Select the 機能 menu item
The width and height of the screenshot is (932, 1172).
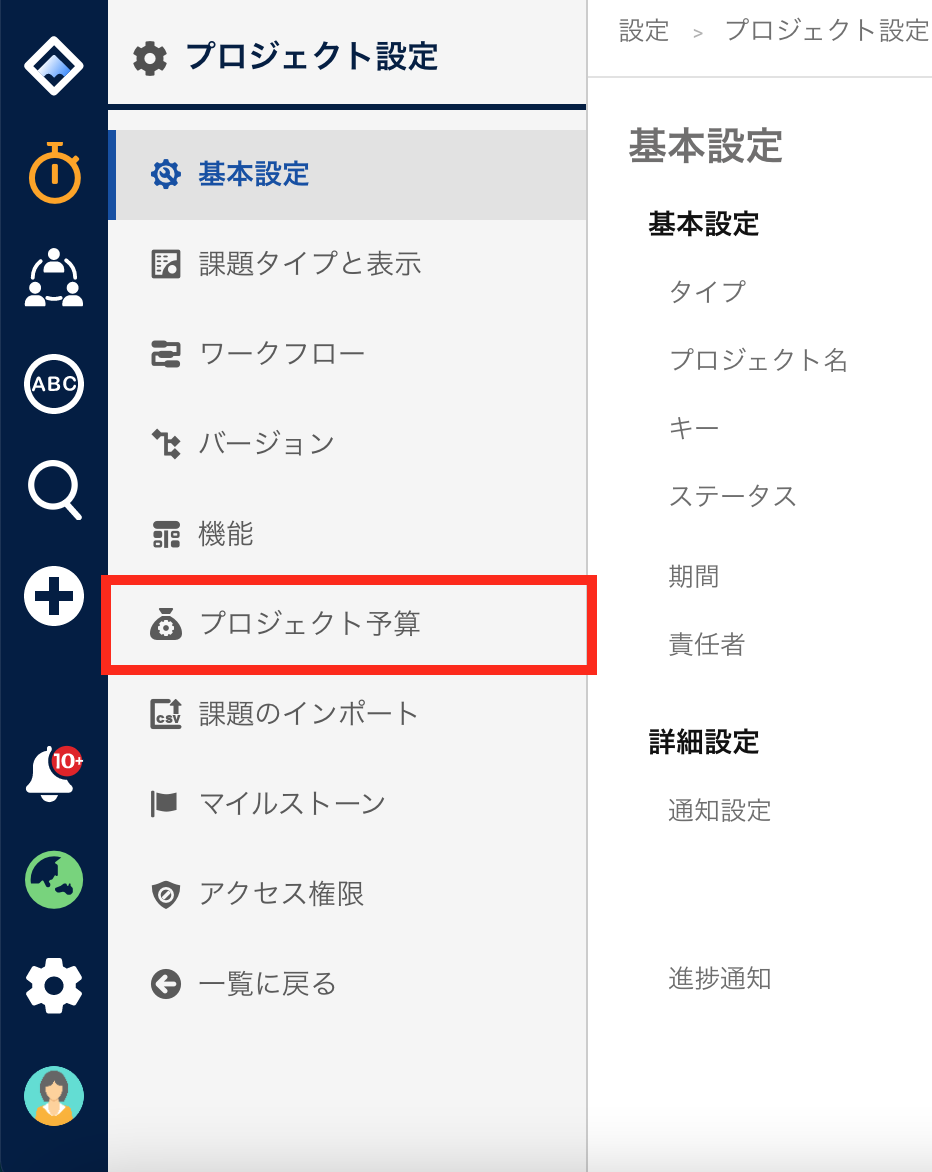pos(348,534)
